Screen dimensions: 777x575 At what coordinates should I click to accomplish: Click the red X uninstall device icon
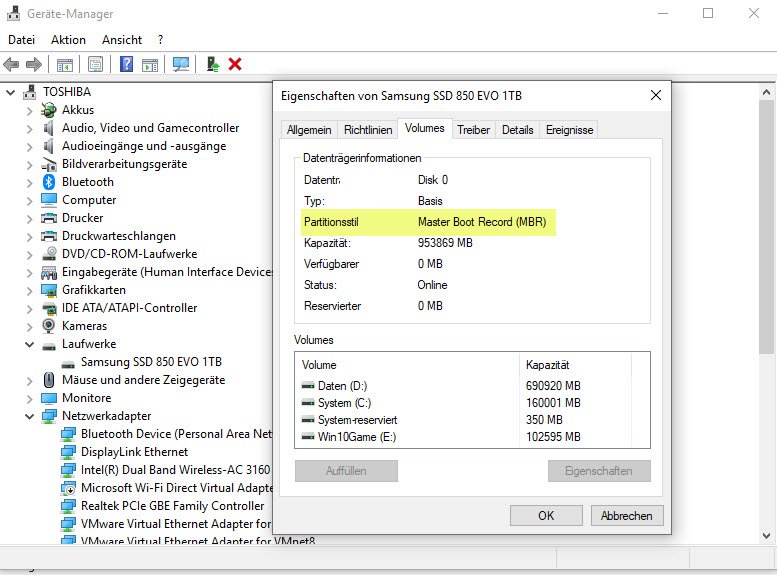[235, 65]
